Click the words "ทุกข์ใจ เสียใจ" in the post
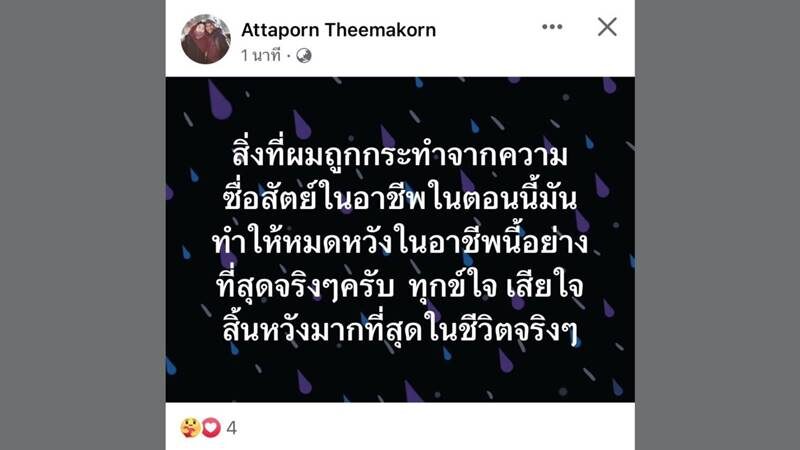The height and width of the screenshot is (450, 800). pos(496,287)
